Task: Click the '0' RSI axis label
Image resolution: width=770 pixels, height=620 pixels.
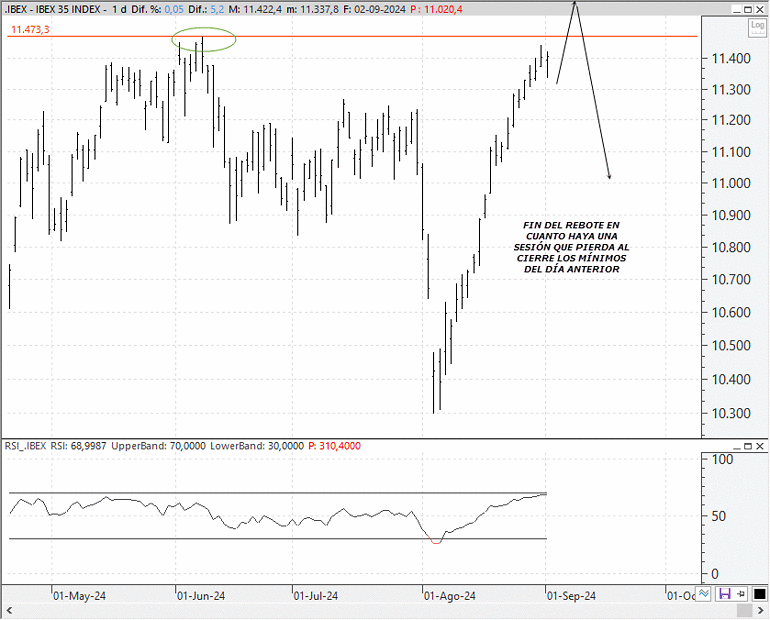Action: [715, 574]
